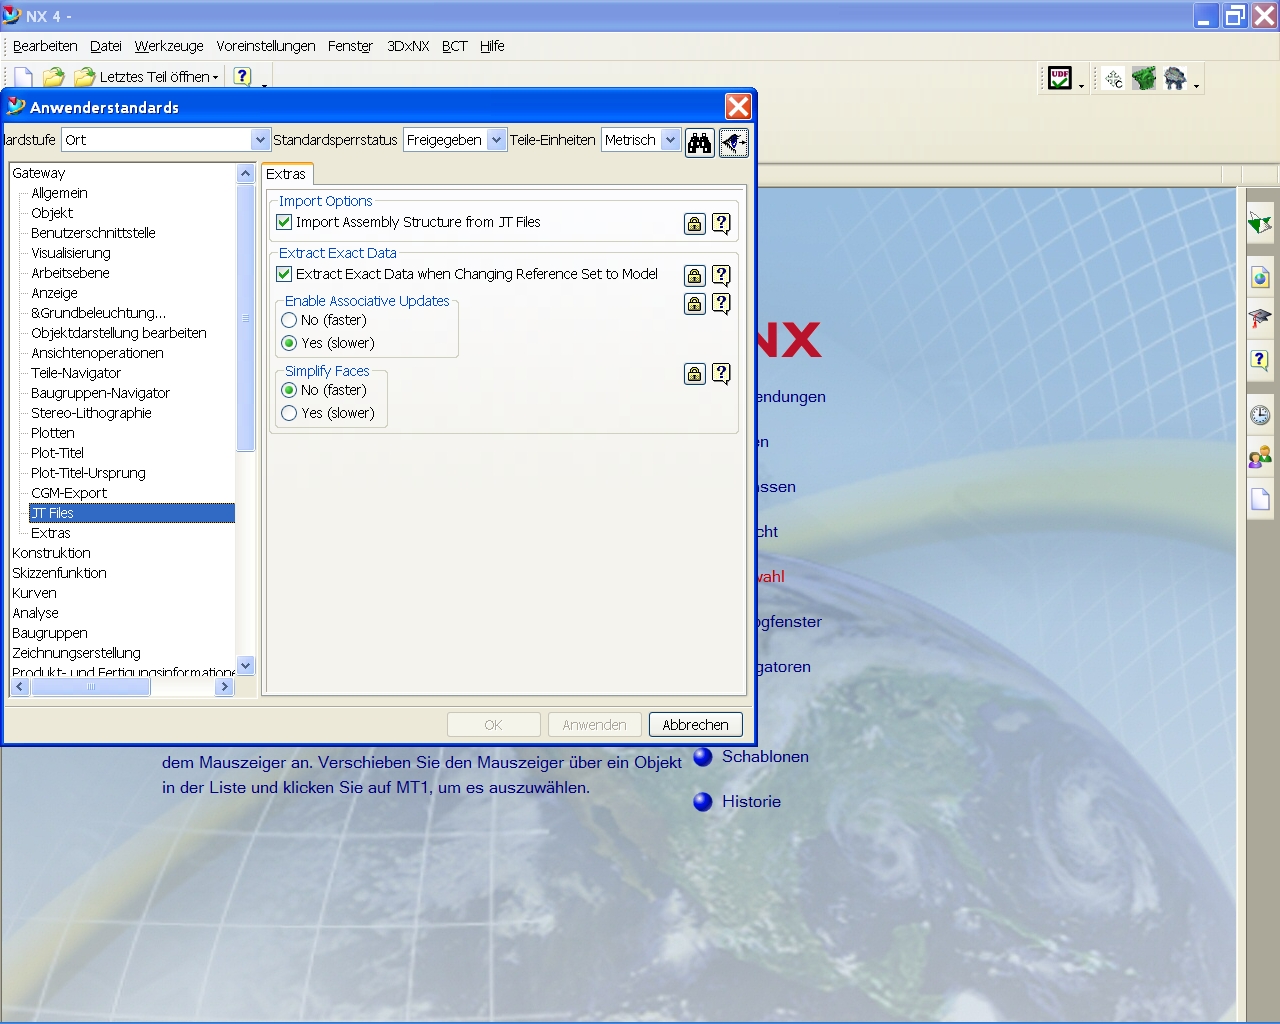Image resolution: width=1280 pixels, height=1024 pixels.
Task: Click help icon for Enable Associative Updates
Action: 721,303
